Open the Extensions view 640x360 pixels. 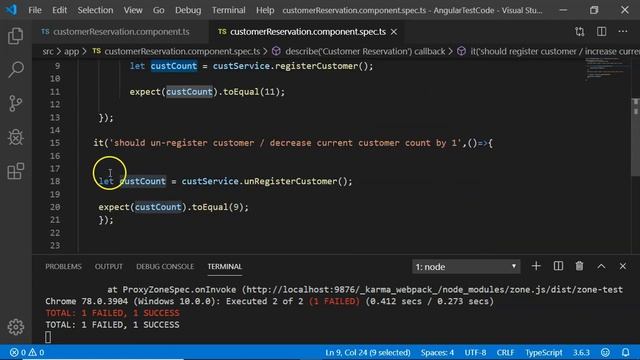[x=16, y=171]
